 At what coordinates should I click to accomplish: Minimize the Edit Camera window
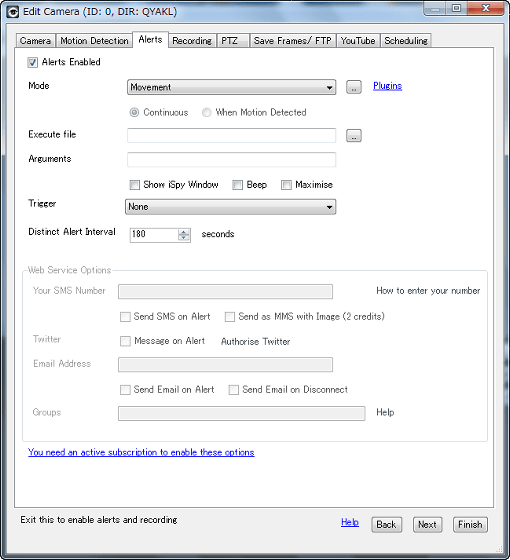[x=435, y=9]
